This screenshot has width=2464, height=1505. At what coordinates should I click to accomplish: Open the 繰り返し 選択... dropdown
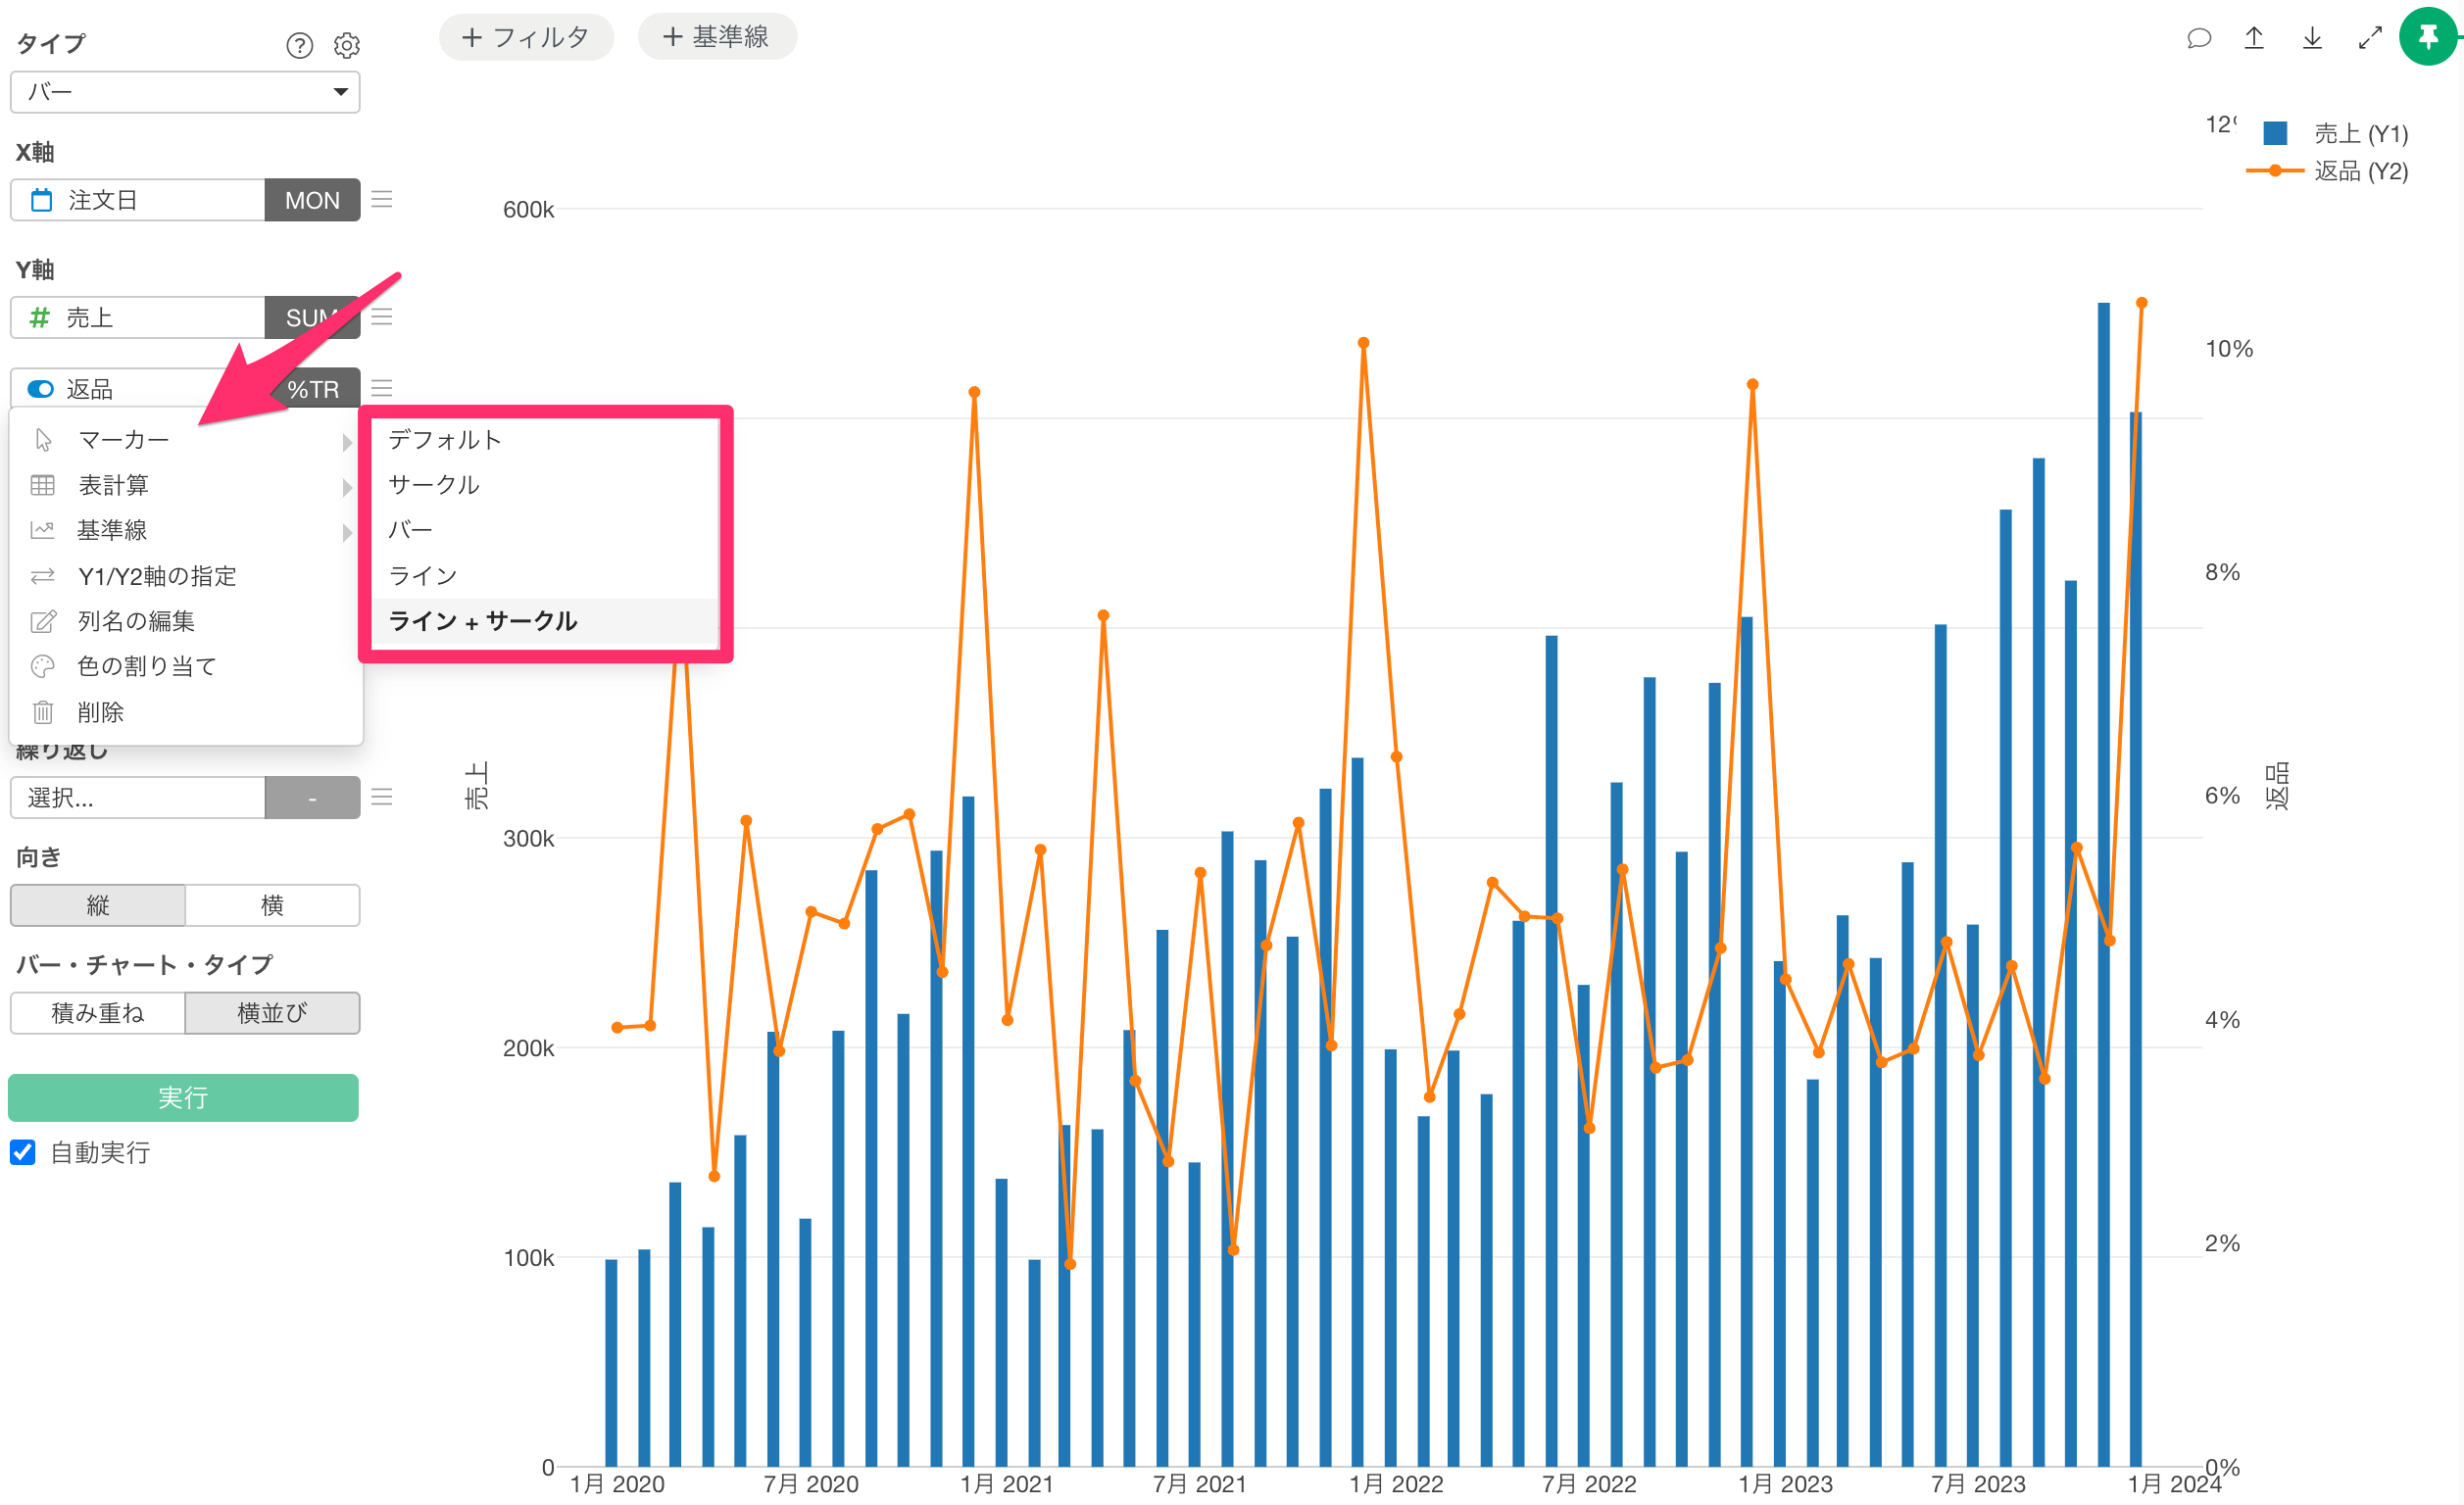pos(138,797)
